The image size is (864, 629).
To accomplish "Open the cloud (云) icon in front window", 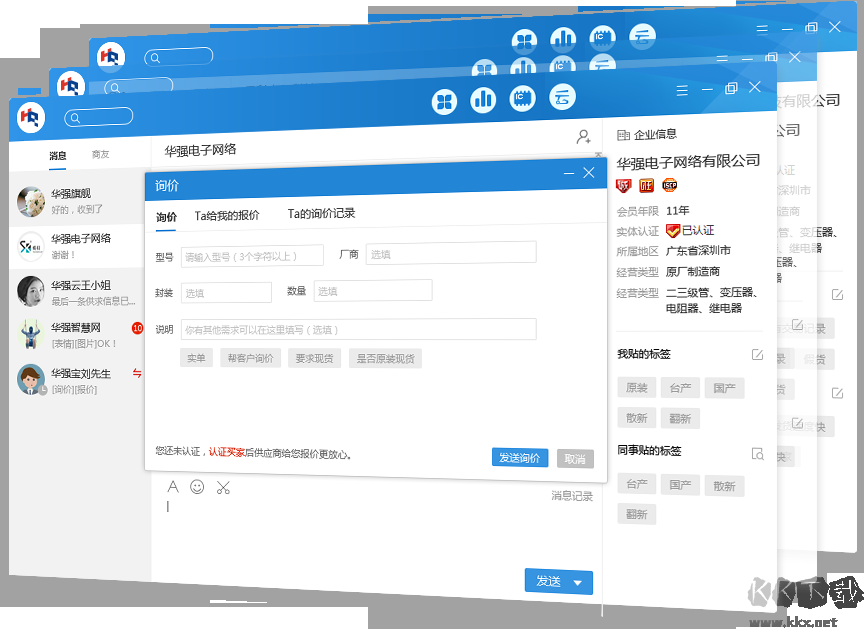I will (x=562, y=97).
